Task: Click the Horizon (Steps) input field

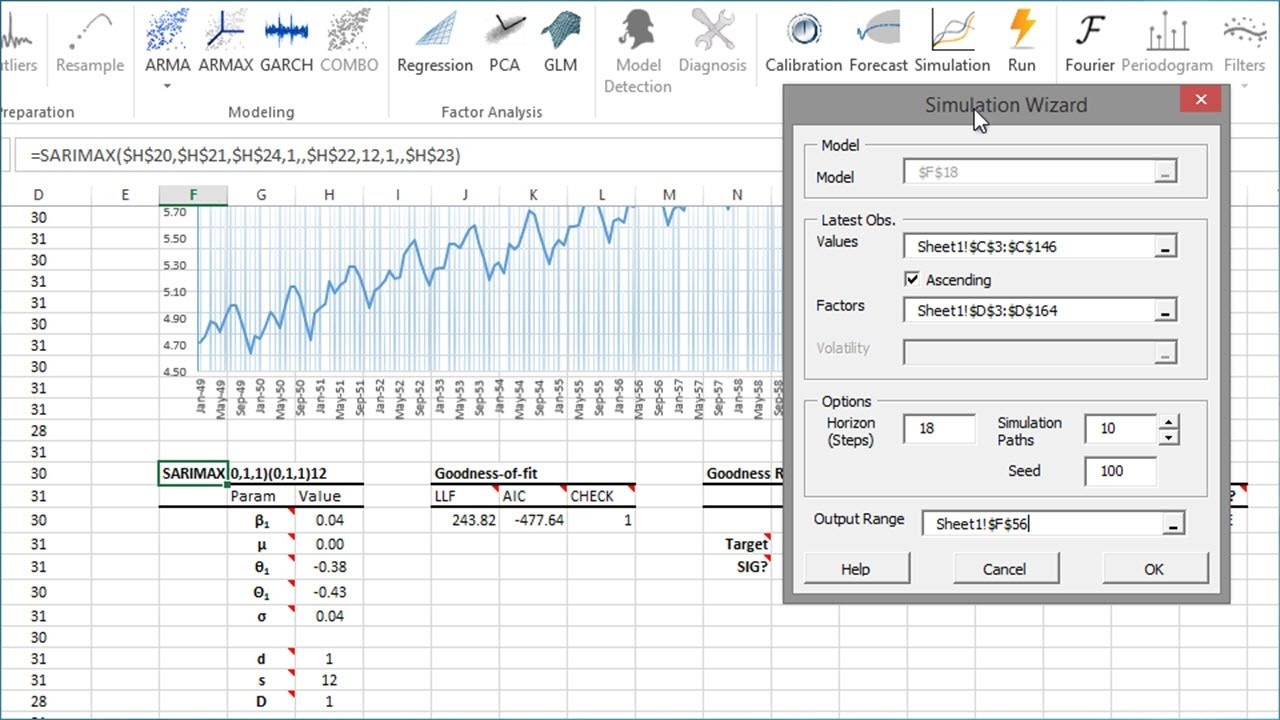Action: pyautogui.click(x=939, y=428)
